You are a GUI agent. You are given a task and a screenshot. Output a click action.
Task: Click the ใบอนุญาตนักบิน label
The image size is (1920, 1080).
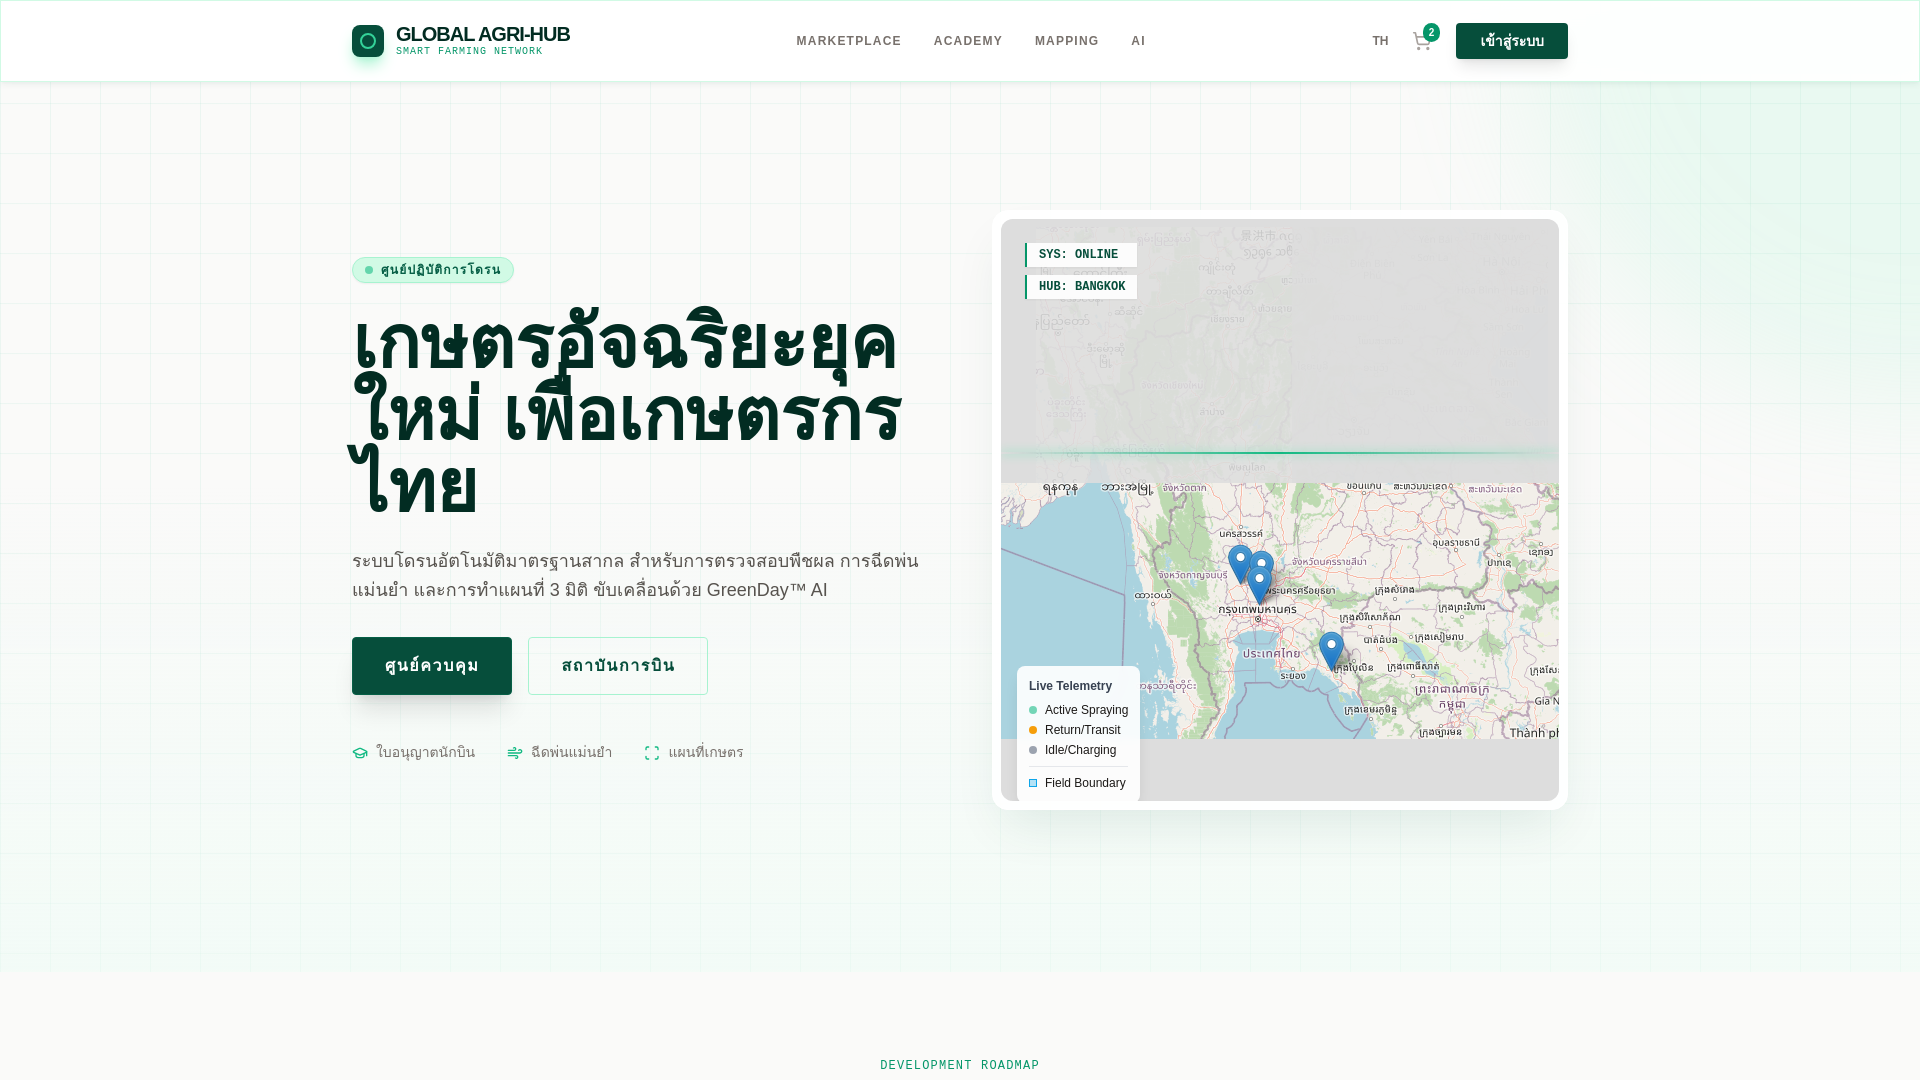(426, 753)
